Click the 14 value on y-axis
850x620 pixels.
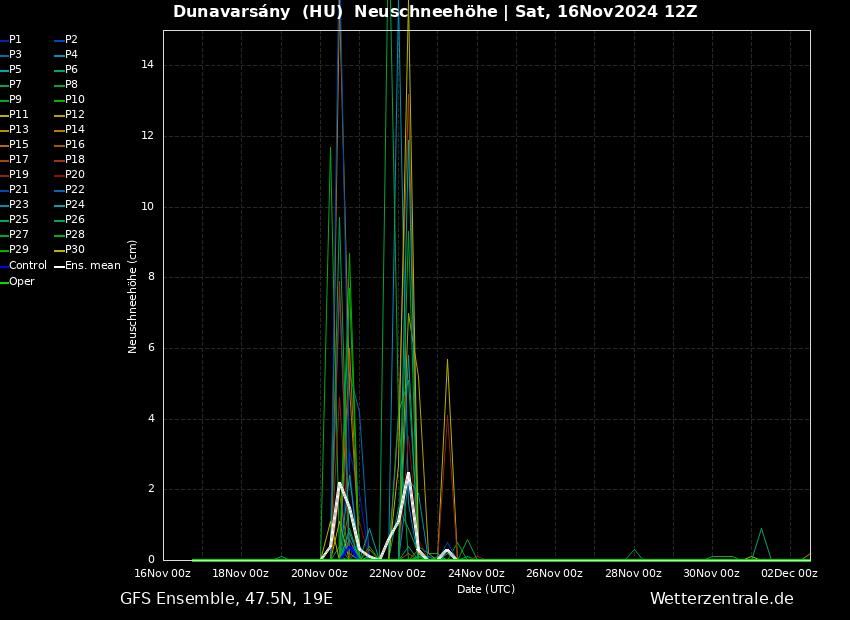click(147, 65)
